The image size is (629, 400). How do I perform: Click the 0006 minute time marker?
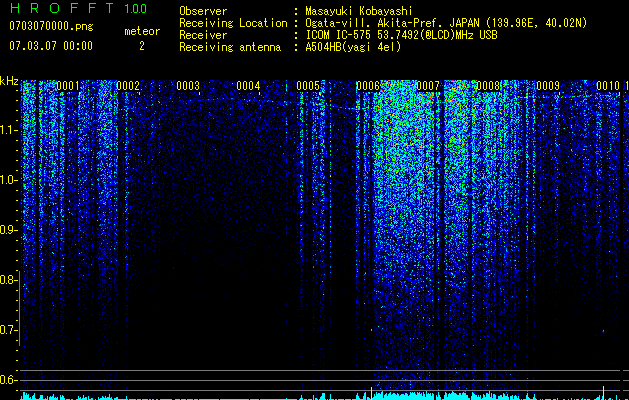tap(368, 86)
